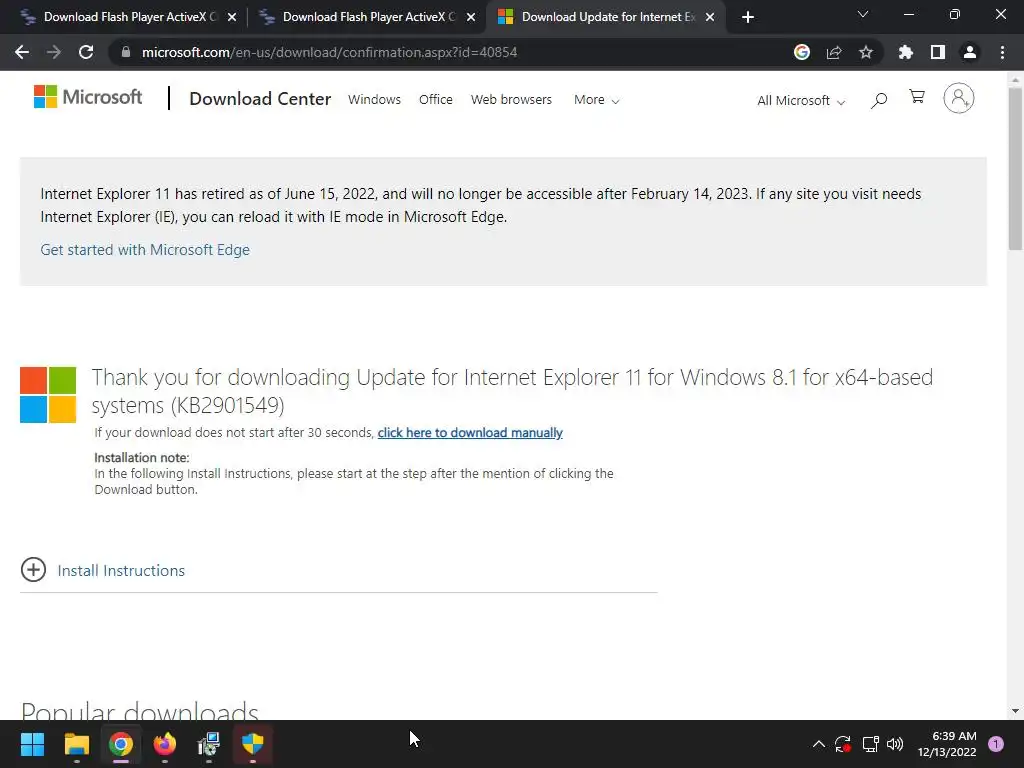Viewport: 1024px width, 768px height.
Task: Open the volume speaker icon
Action: pyautogui.click(x=895, y=744)
